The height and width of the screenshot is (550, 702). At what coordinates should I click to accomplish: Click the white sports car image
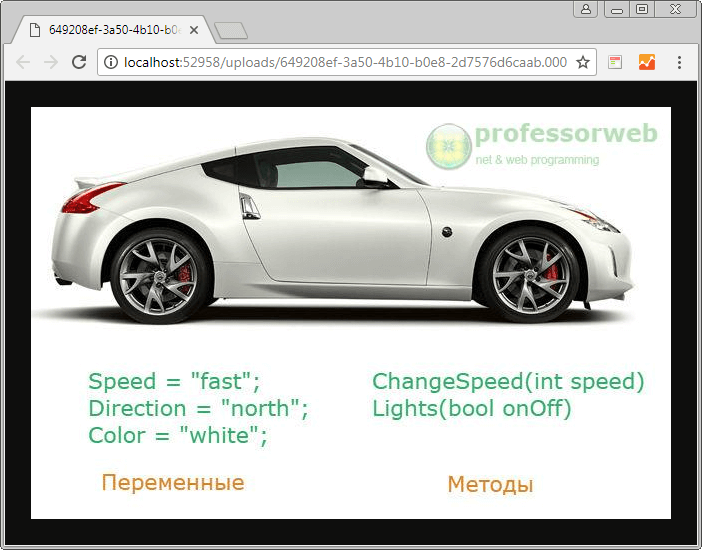point(340,231)
